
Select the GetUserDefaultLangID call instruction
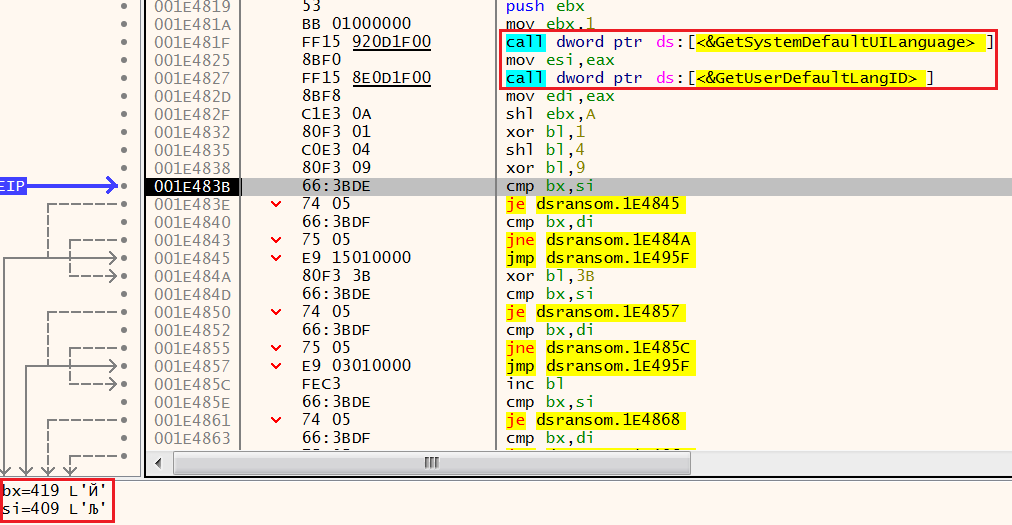pos(718,78)
